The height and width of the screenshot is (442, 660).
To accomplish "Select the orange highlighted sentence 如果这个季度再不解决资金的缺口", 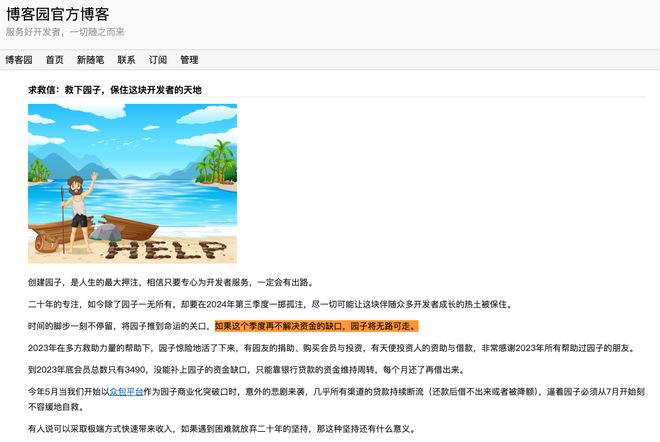I will tap(317, 326).
